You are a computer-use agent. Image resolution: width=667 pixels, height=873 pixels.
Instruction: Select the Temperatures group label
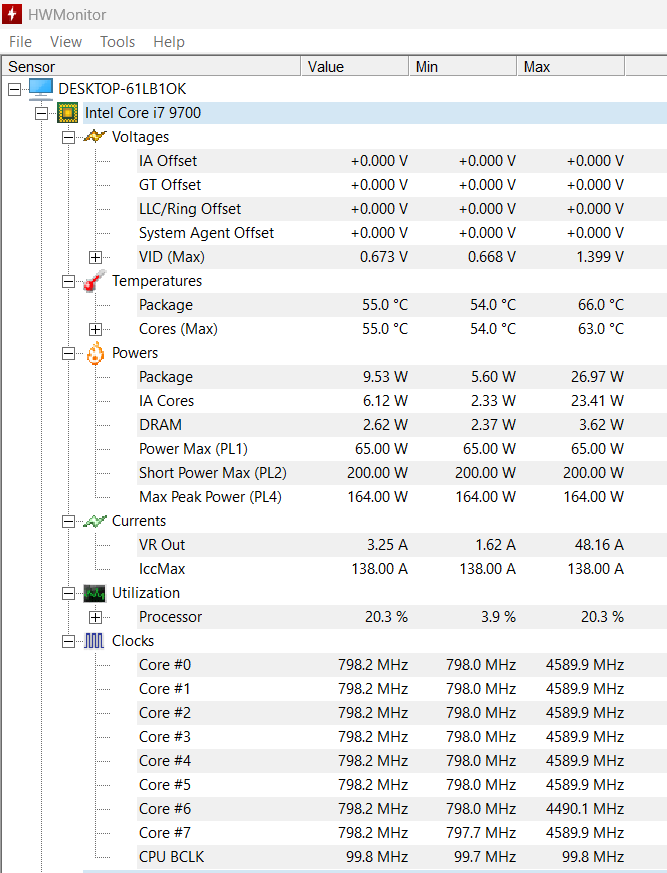[x=156, y=281]
